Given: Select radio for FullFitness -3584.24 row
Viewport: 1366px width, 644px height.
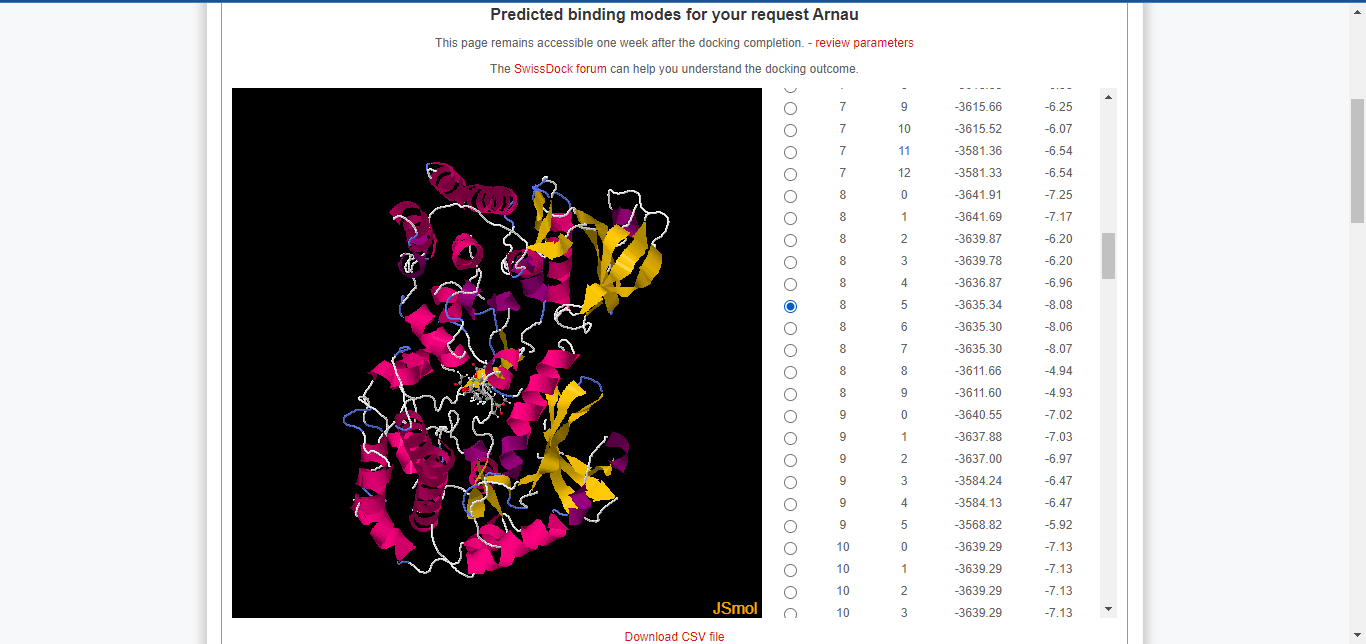Looking at the screenshot, I should pos(791,482).
